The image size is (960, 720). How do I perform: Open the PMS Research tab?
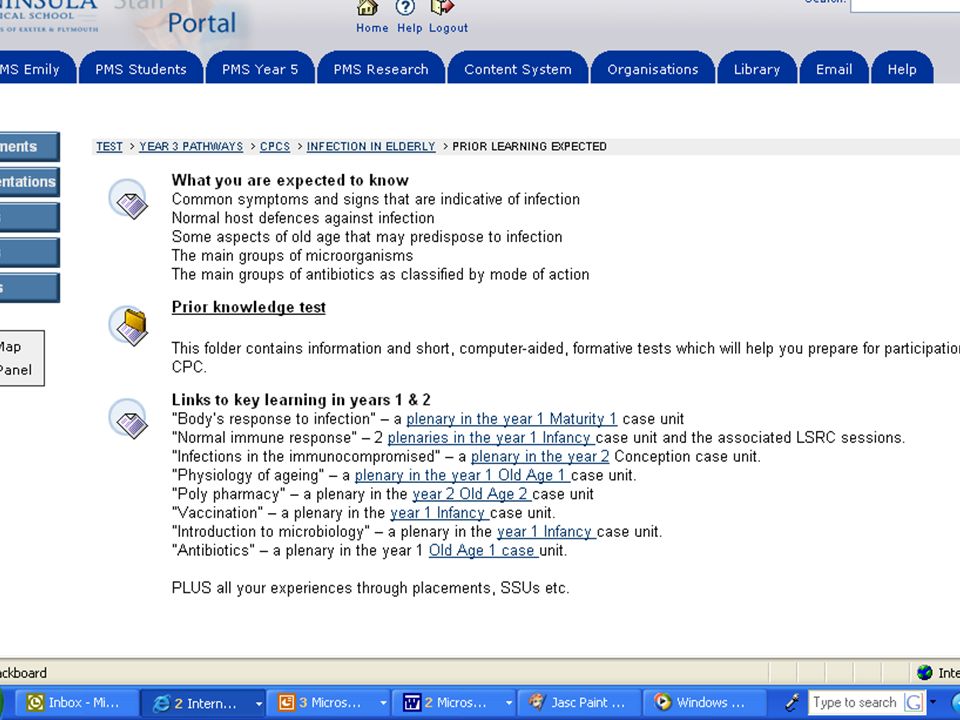tap(381, 69)
